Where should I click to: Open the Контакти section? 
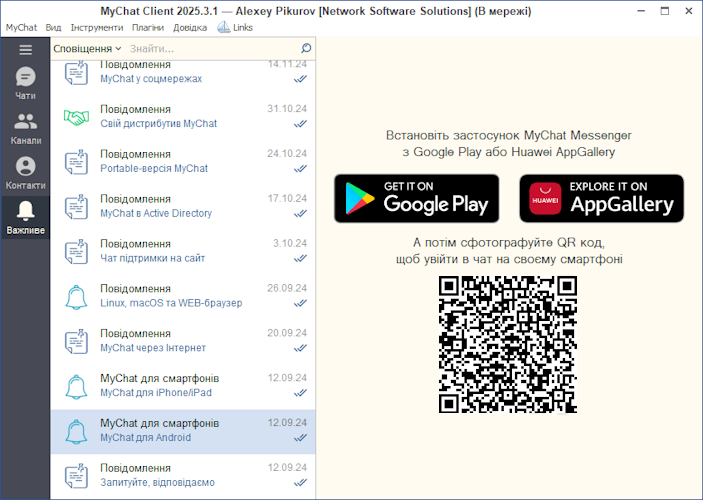pos(26,173)
